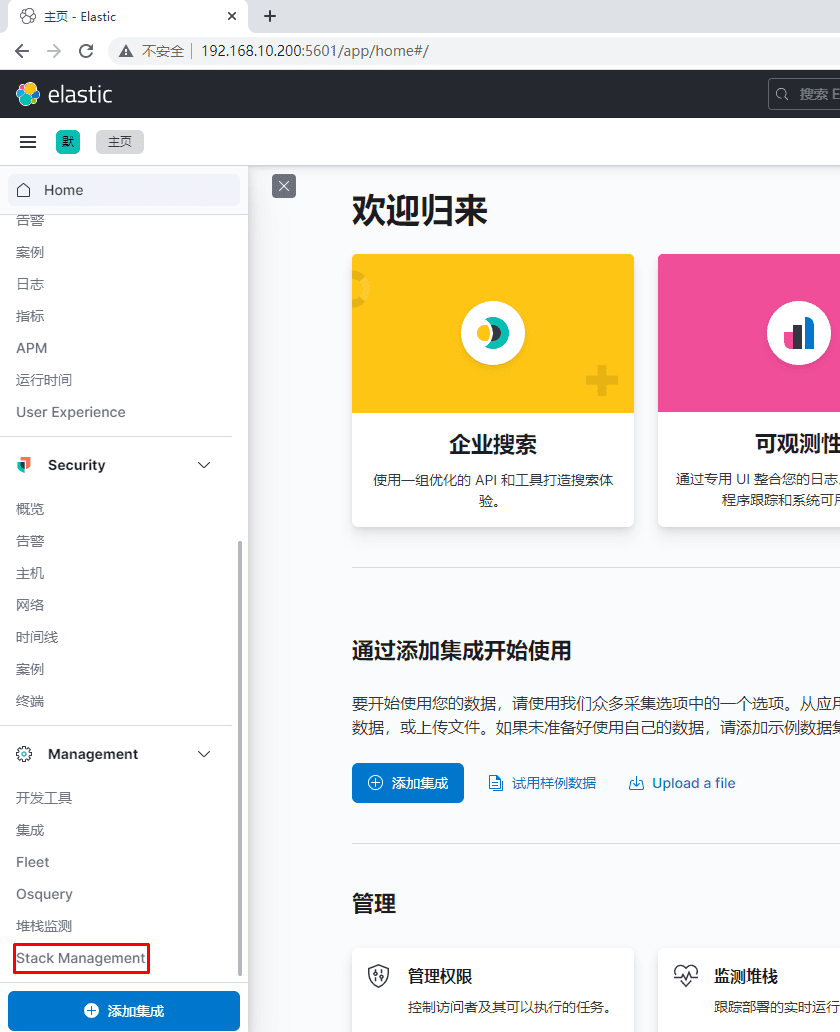Viewport: 840px width, 1032px height.
Task: Open a new browser tab
Action: tap(270, 16)
